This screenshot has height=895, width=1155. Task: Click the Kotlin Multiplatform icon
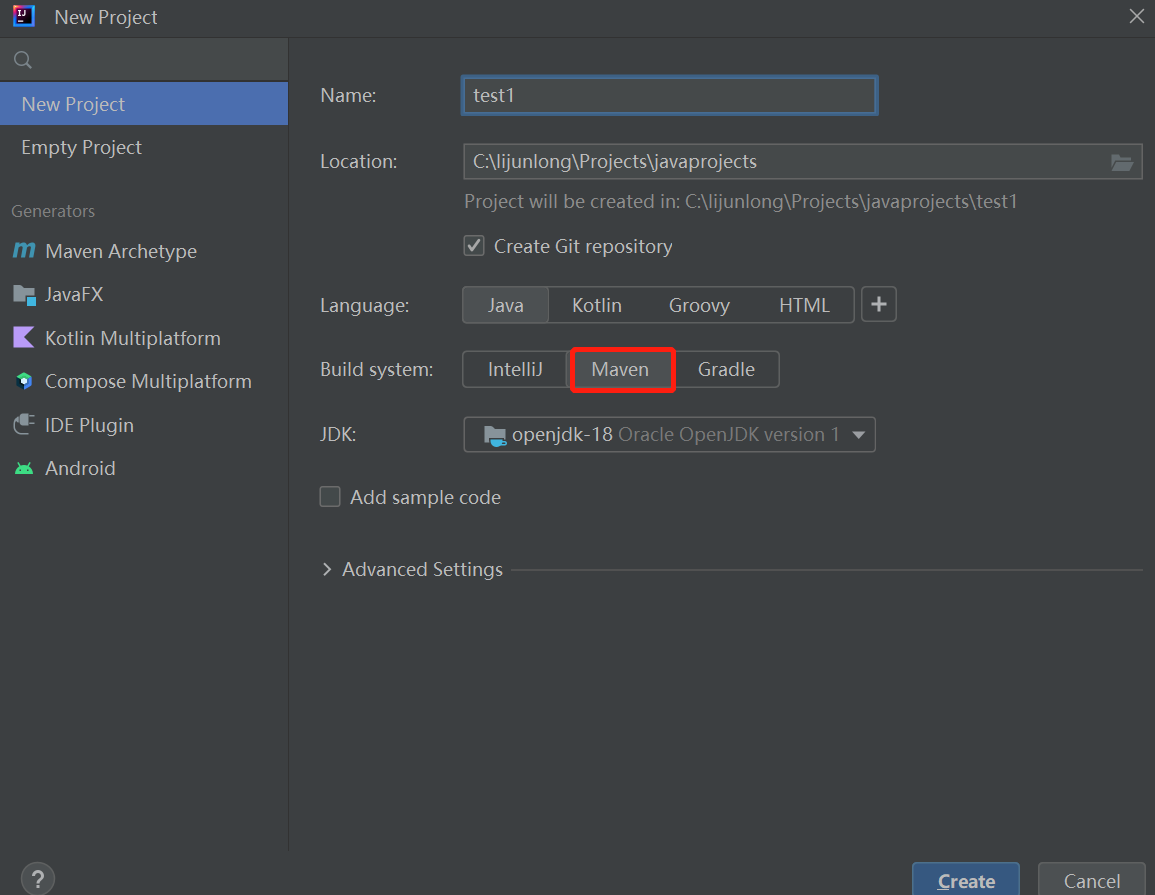point(23,338)
